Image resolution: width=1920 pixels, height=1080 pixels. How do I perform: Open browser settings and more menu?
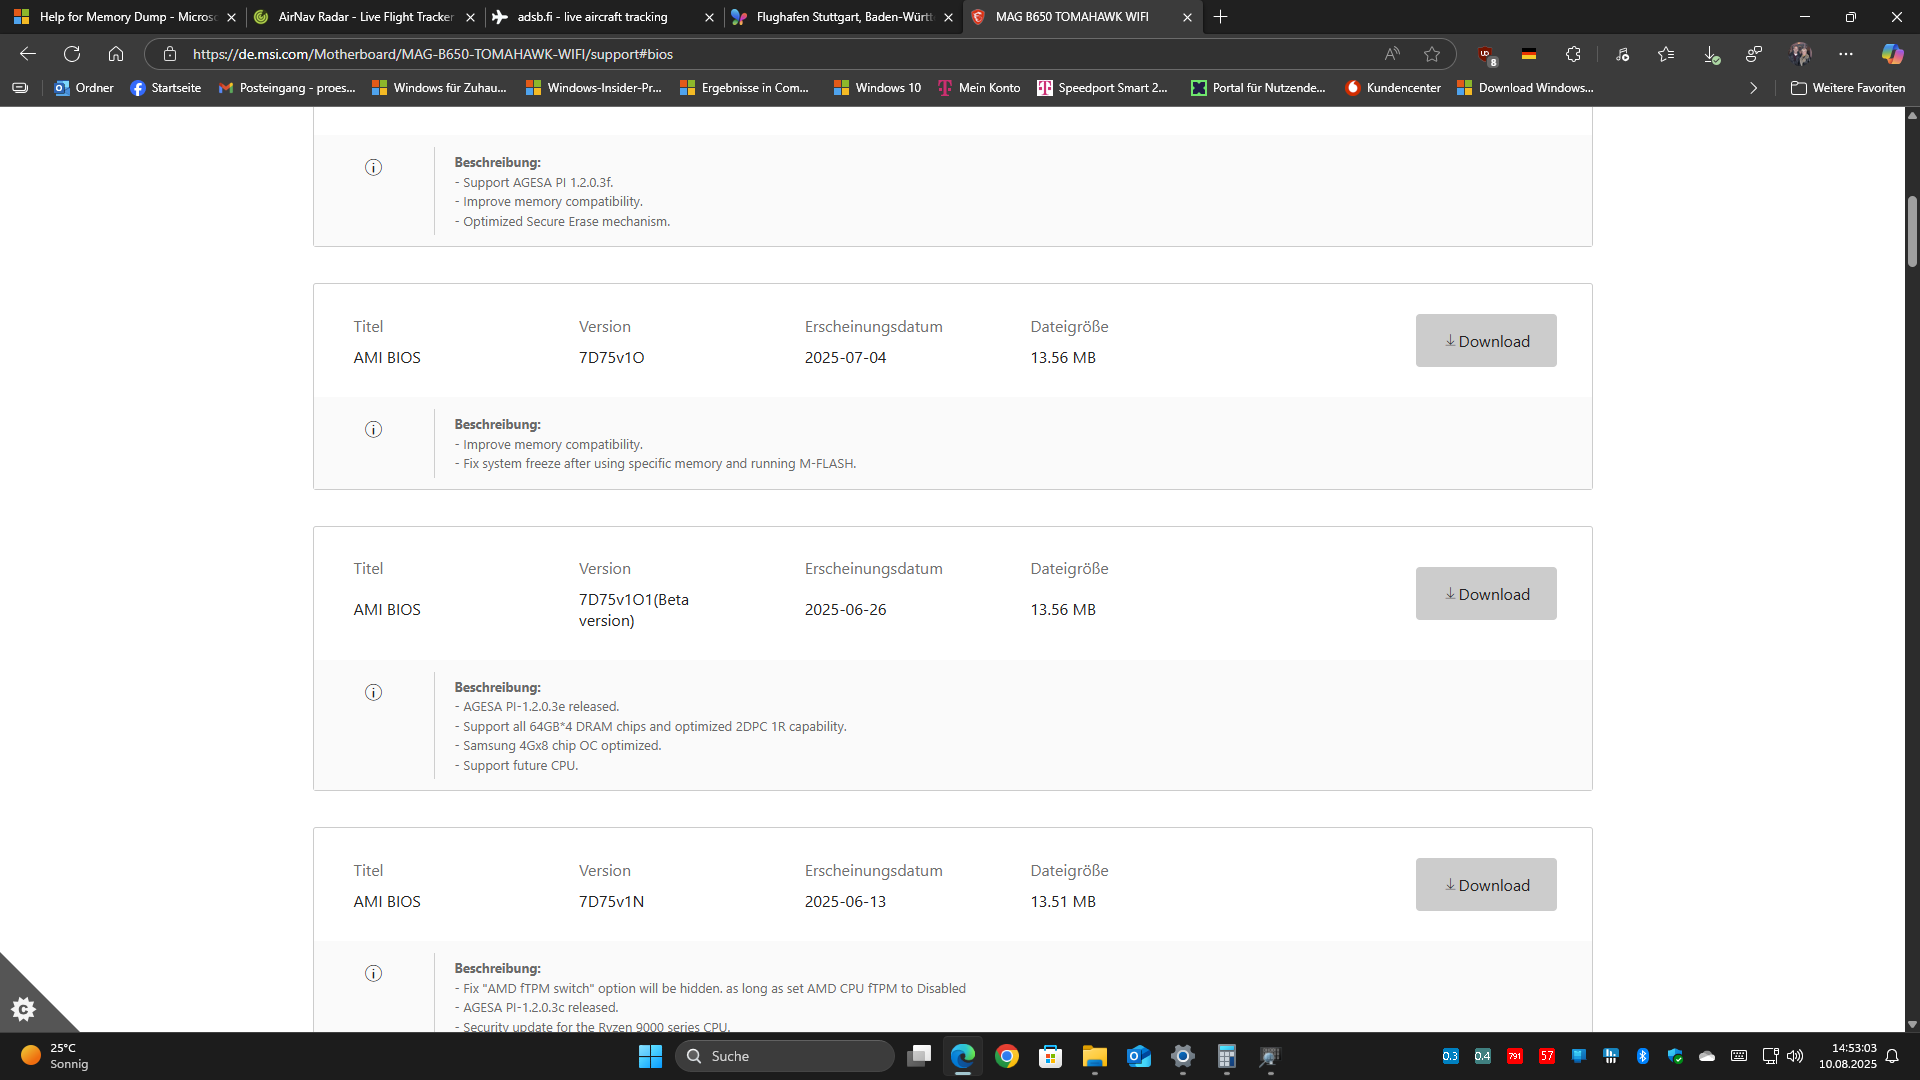coord(1845,54)
